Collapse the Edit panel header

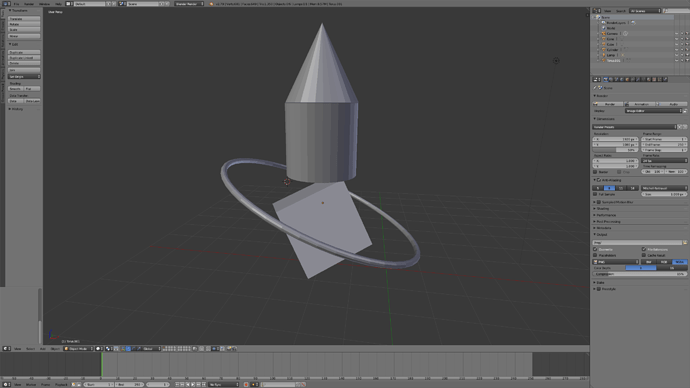point(15,44)
